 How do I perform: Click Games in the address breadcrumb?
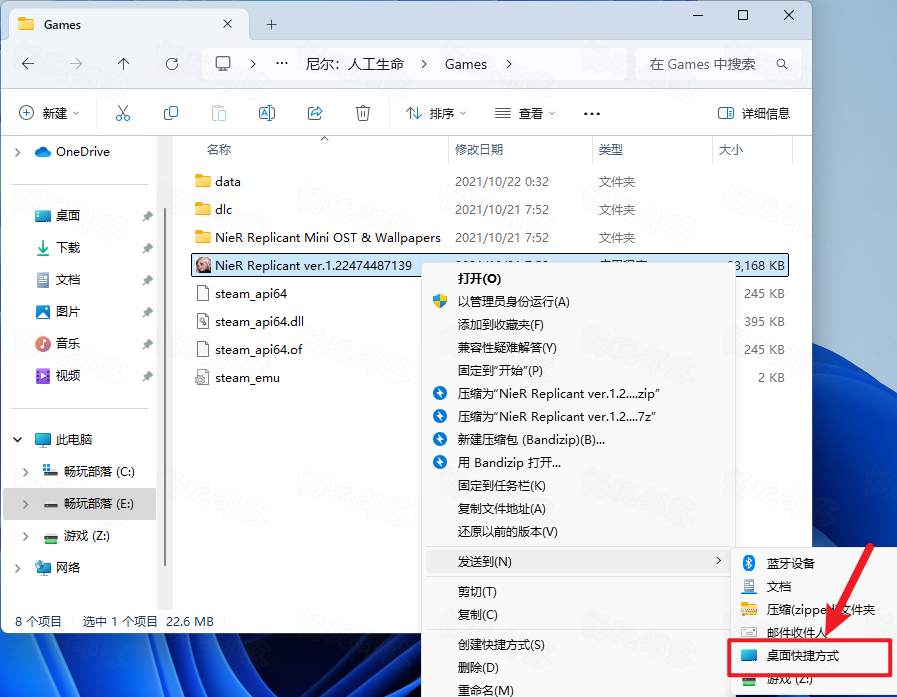(466, 64)
